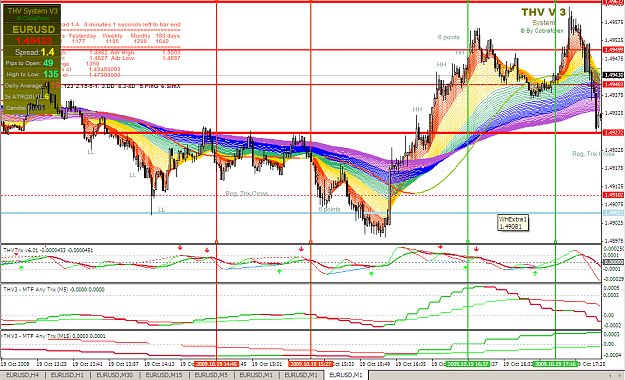Click the 19 Oct 13:25 time axis label
625x380 pixels.
[x=51, y=364]
